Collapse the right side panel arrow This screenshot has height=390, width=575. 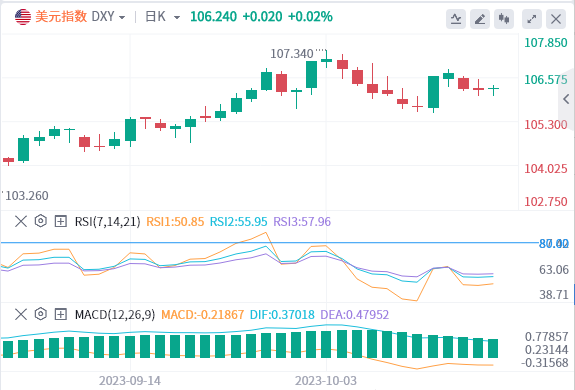tap(567, 99)
